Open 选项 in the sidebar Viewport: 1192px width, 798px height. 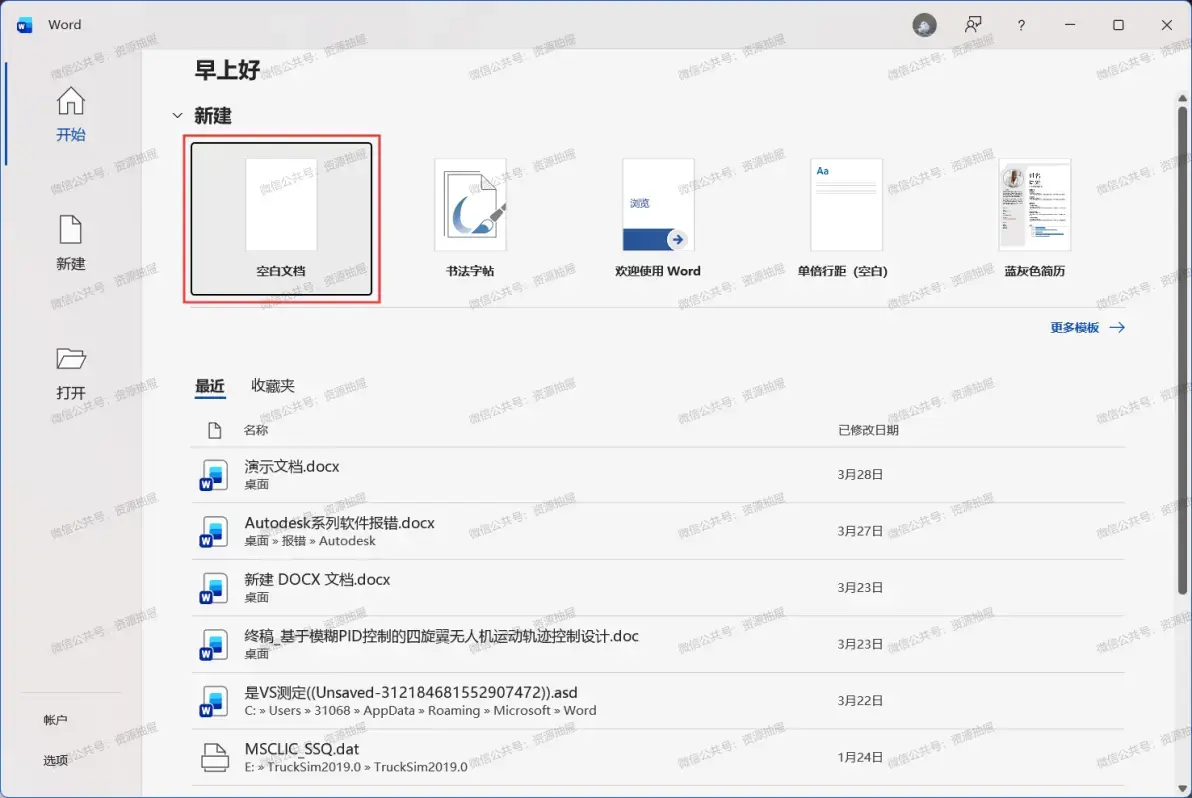[55, 760]
